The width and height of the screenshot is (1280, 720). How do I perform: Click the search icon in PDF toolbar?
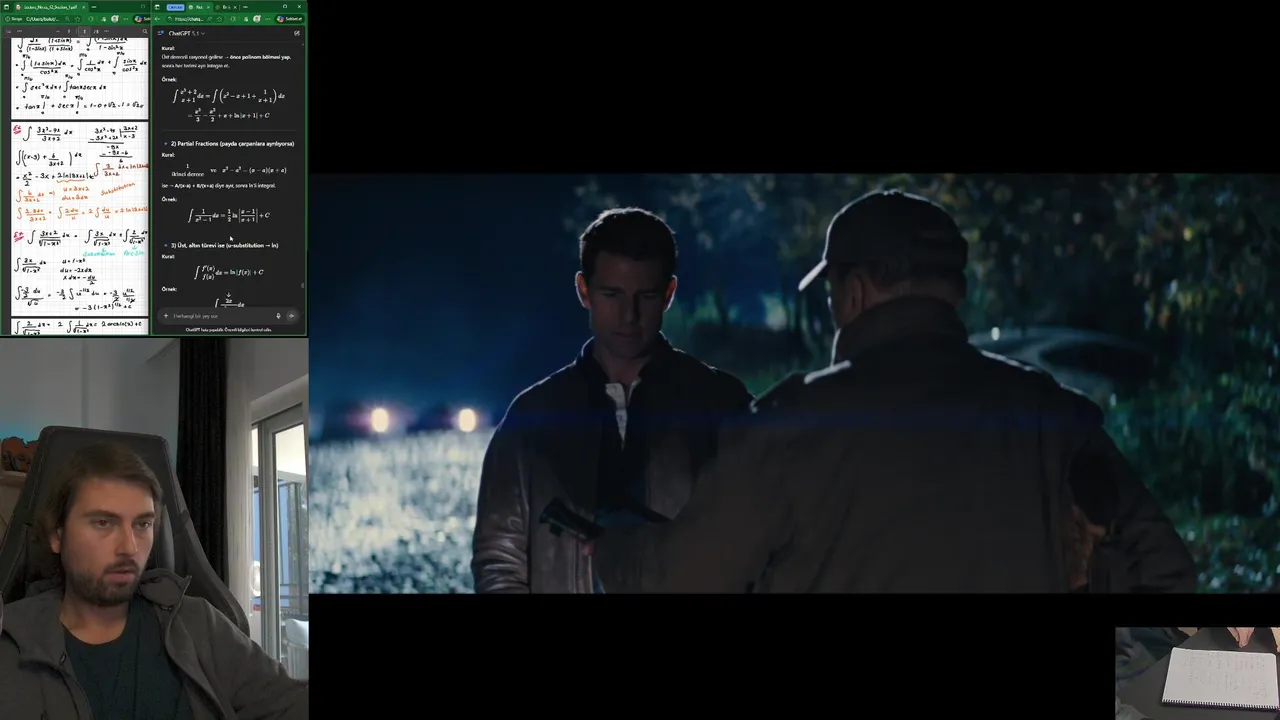[x=145, y=31]
